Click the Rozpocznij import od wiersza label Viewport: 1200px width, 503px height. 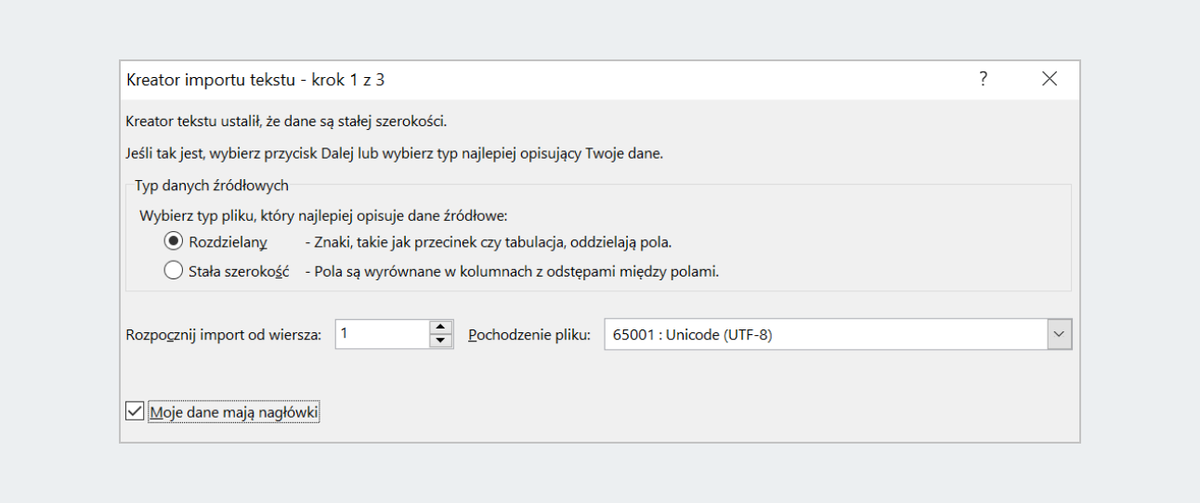tap(224, 335)
